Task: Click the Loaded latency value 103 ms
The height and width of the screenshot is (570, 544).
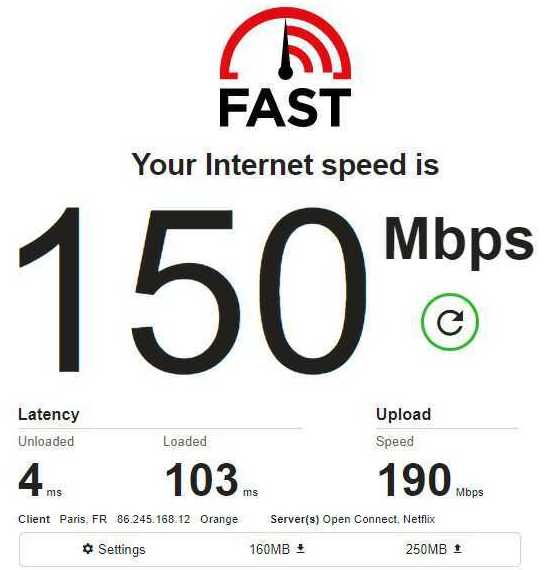Action: coord(212,480)
